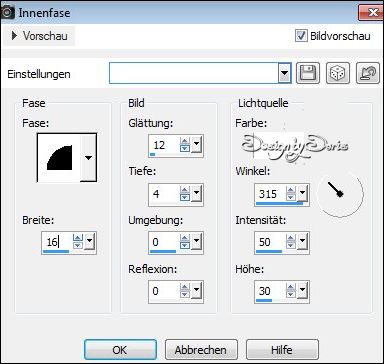
Task: Open the Fase bevel shape dropdown
Action: pyautogui.click(x=88, y=157)
